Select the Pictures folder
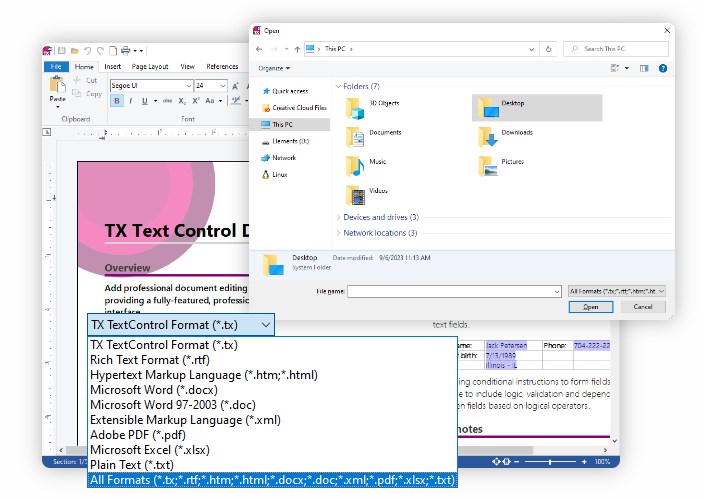The image size is (703, 501). point(500,166)
